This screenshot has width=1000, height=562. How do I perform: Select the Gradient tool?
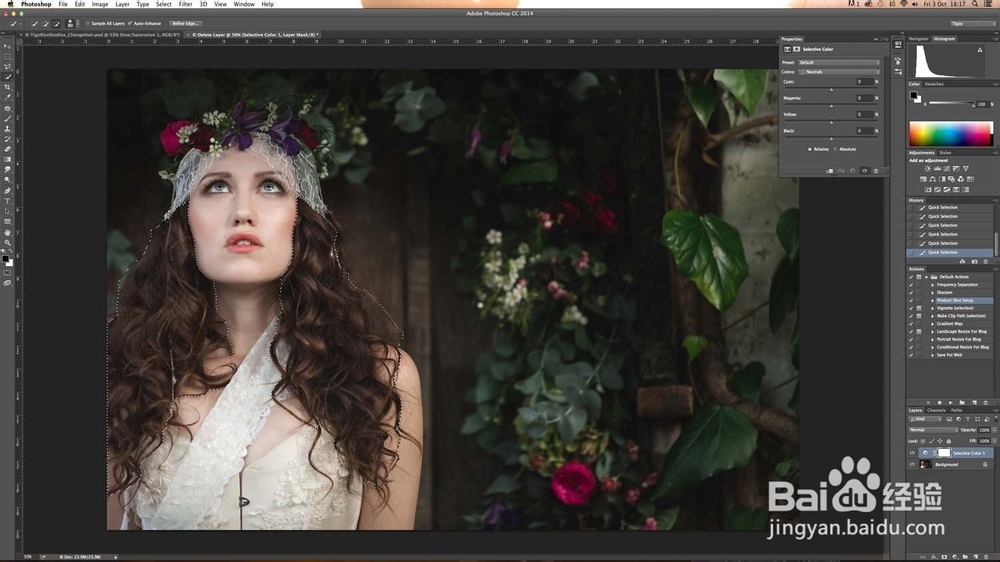tap(8, 159)
